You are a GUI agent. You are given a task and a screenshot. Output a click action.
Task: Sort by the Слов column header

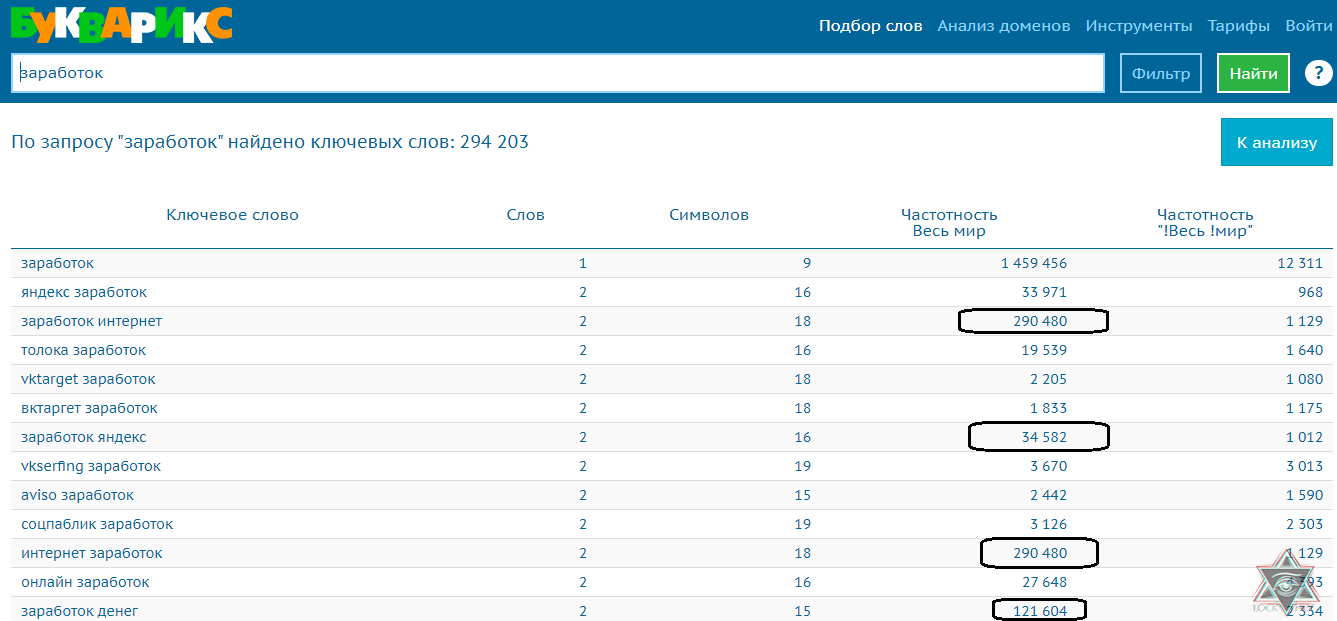[x=526, y=215]
